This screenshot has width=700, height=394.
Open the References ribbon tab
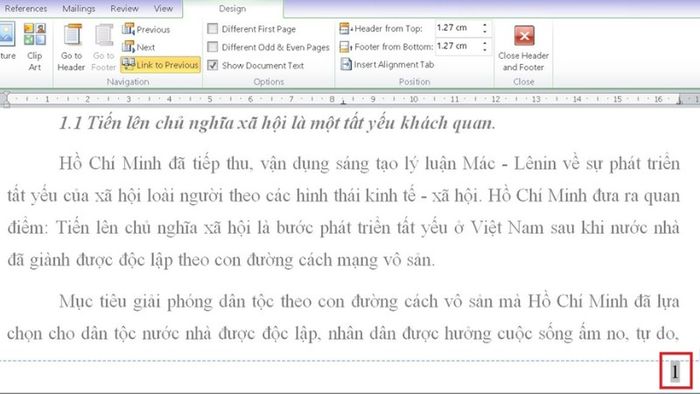pos(25,8)
